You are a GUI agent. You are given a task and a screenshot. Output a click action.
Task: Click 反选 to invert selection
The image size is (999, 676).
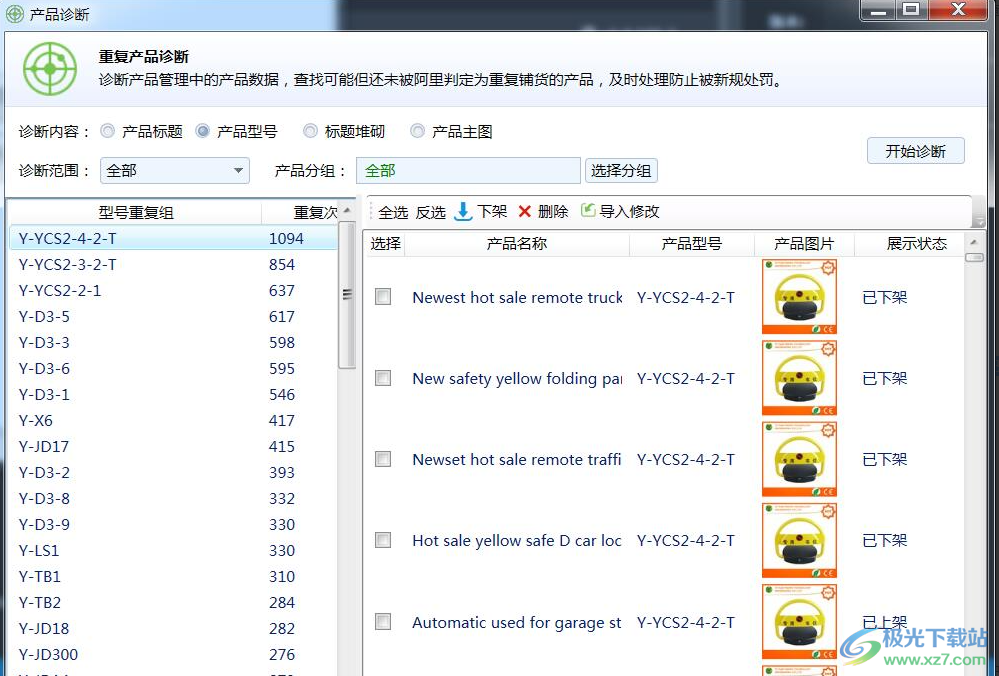tap(430, 212)
